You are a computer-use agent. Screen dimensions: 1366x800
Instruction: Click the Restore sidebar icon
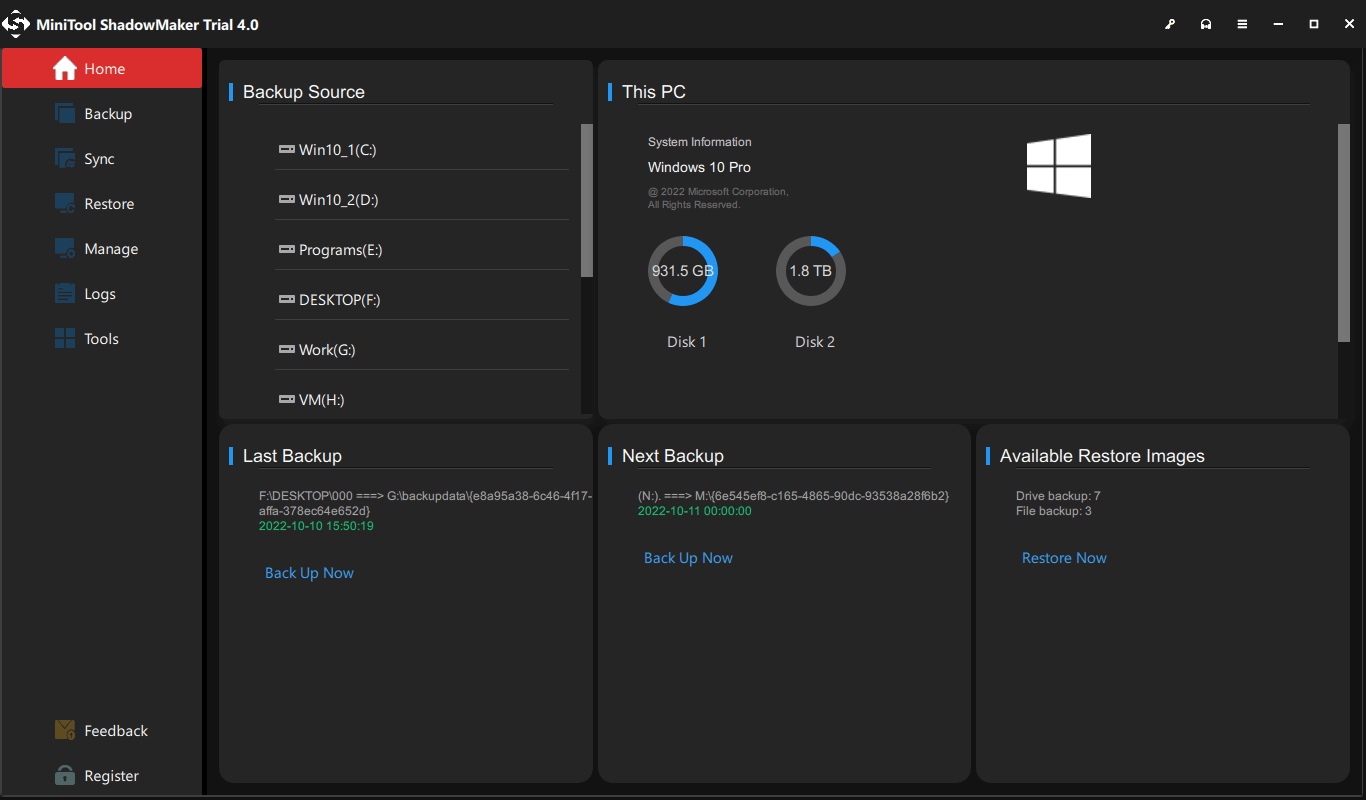66,204
